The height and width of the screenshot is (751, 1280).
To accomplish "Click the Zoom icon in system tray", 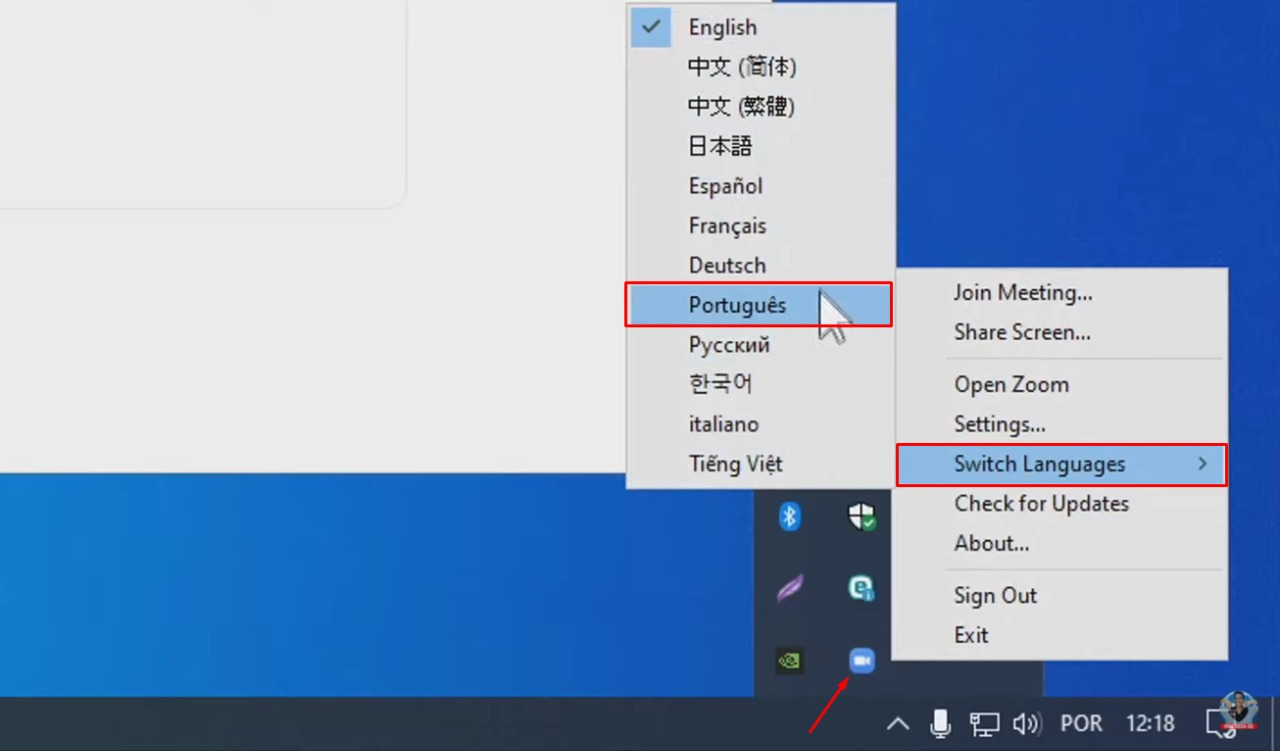I will pos(861,660).
